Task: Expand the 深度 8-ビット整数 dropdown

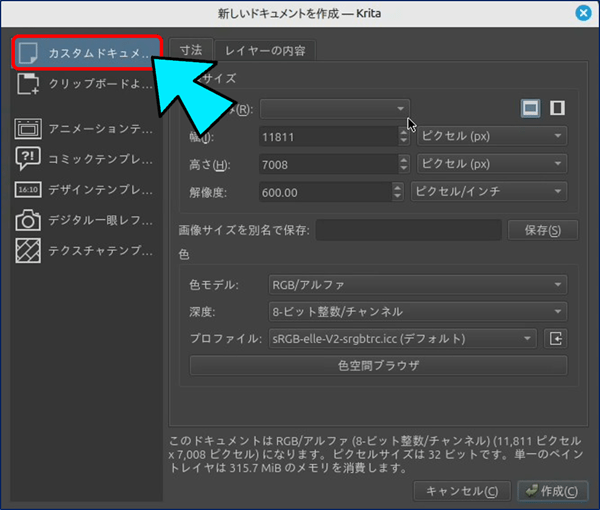Action: pos(417,312)
